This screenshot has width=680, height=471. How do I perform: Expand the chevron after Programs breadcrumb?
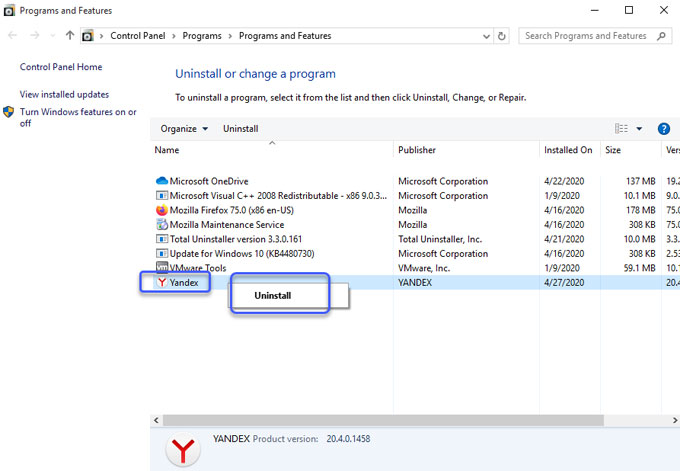tap(230, 36)
